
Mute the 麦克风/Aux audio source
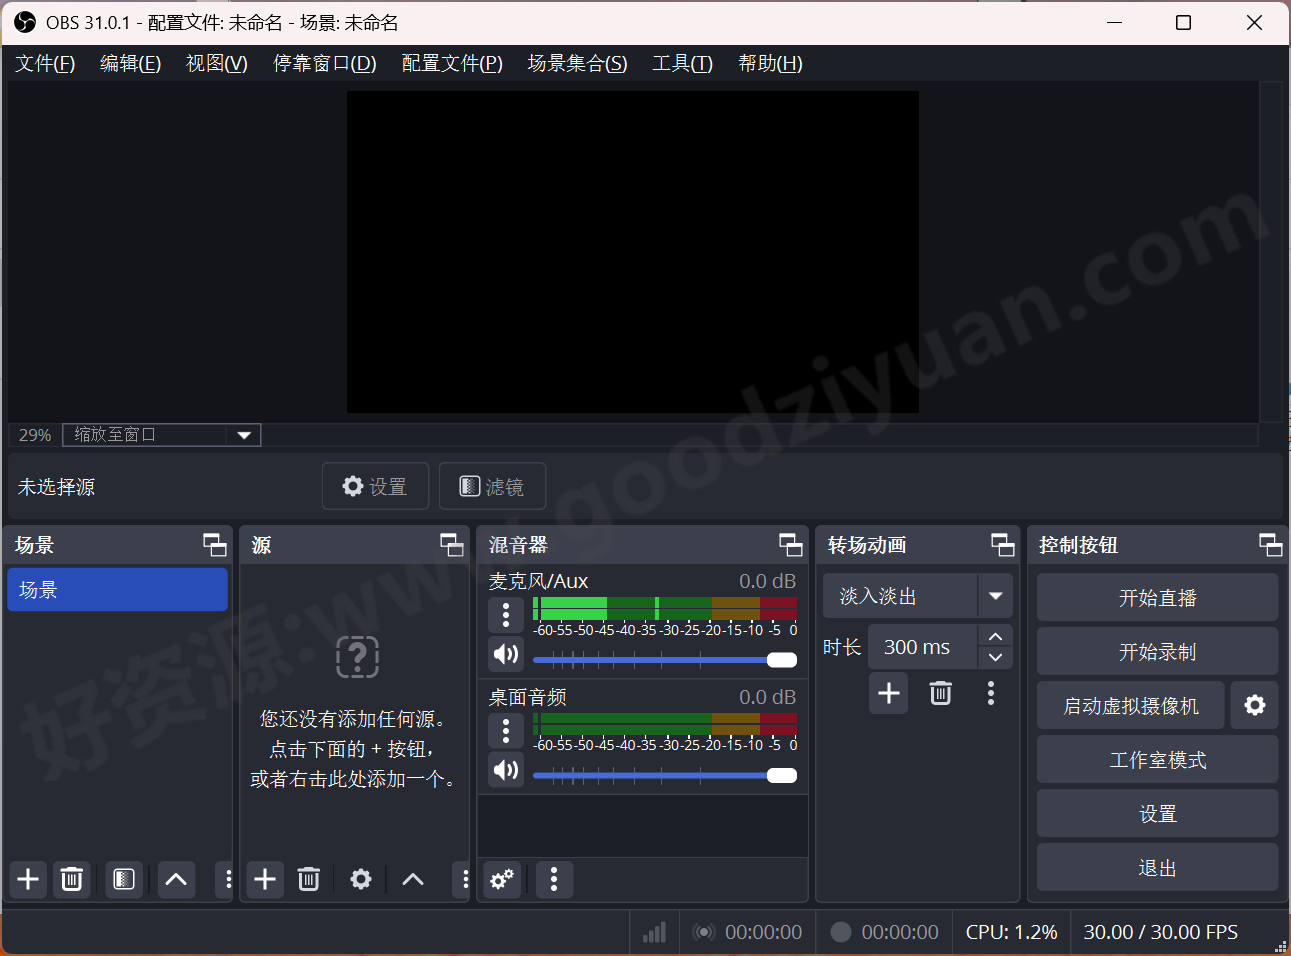(x=506, y=654)
